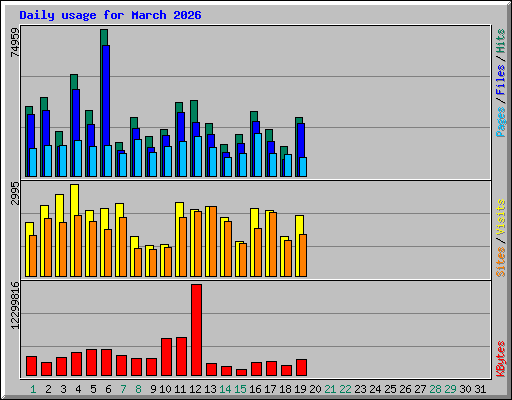Click the 'Files' legend label
This screenshot has width=512, height=400.
pos(500,80)
